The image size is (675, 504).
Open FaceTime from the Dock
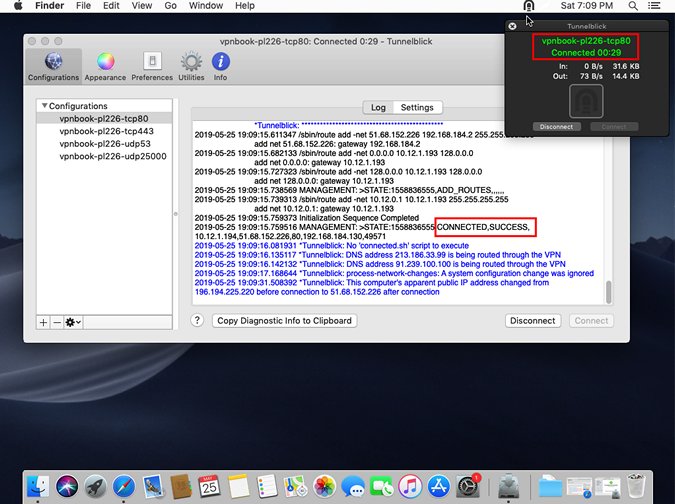pos(381,487)
